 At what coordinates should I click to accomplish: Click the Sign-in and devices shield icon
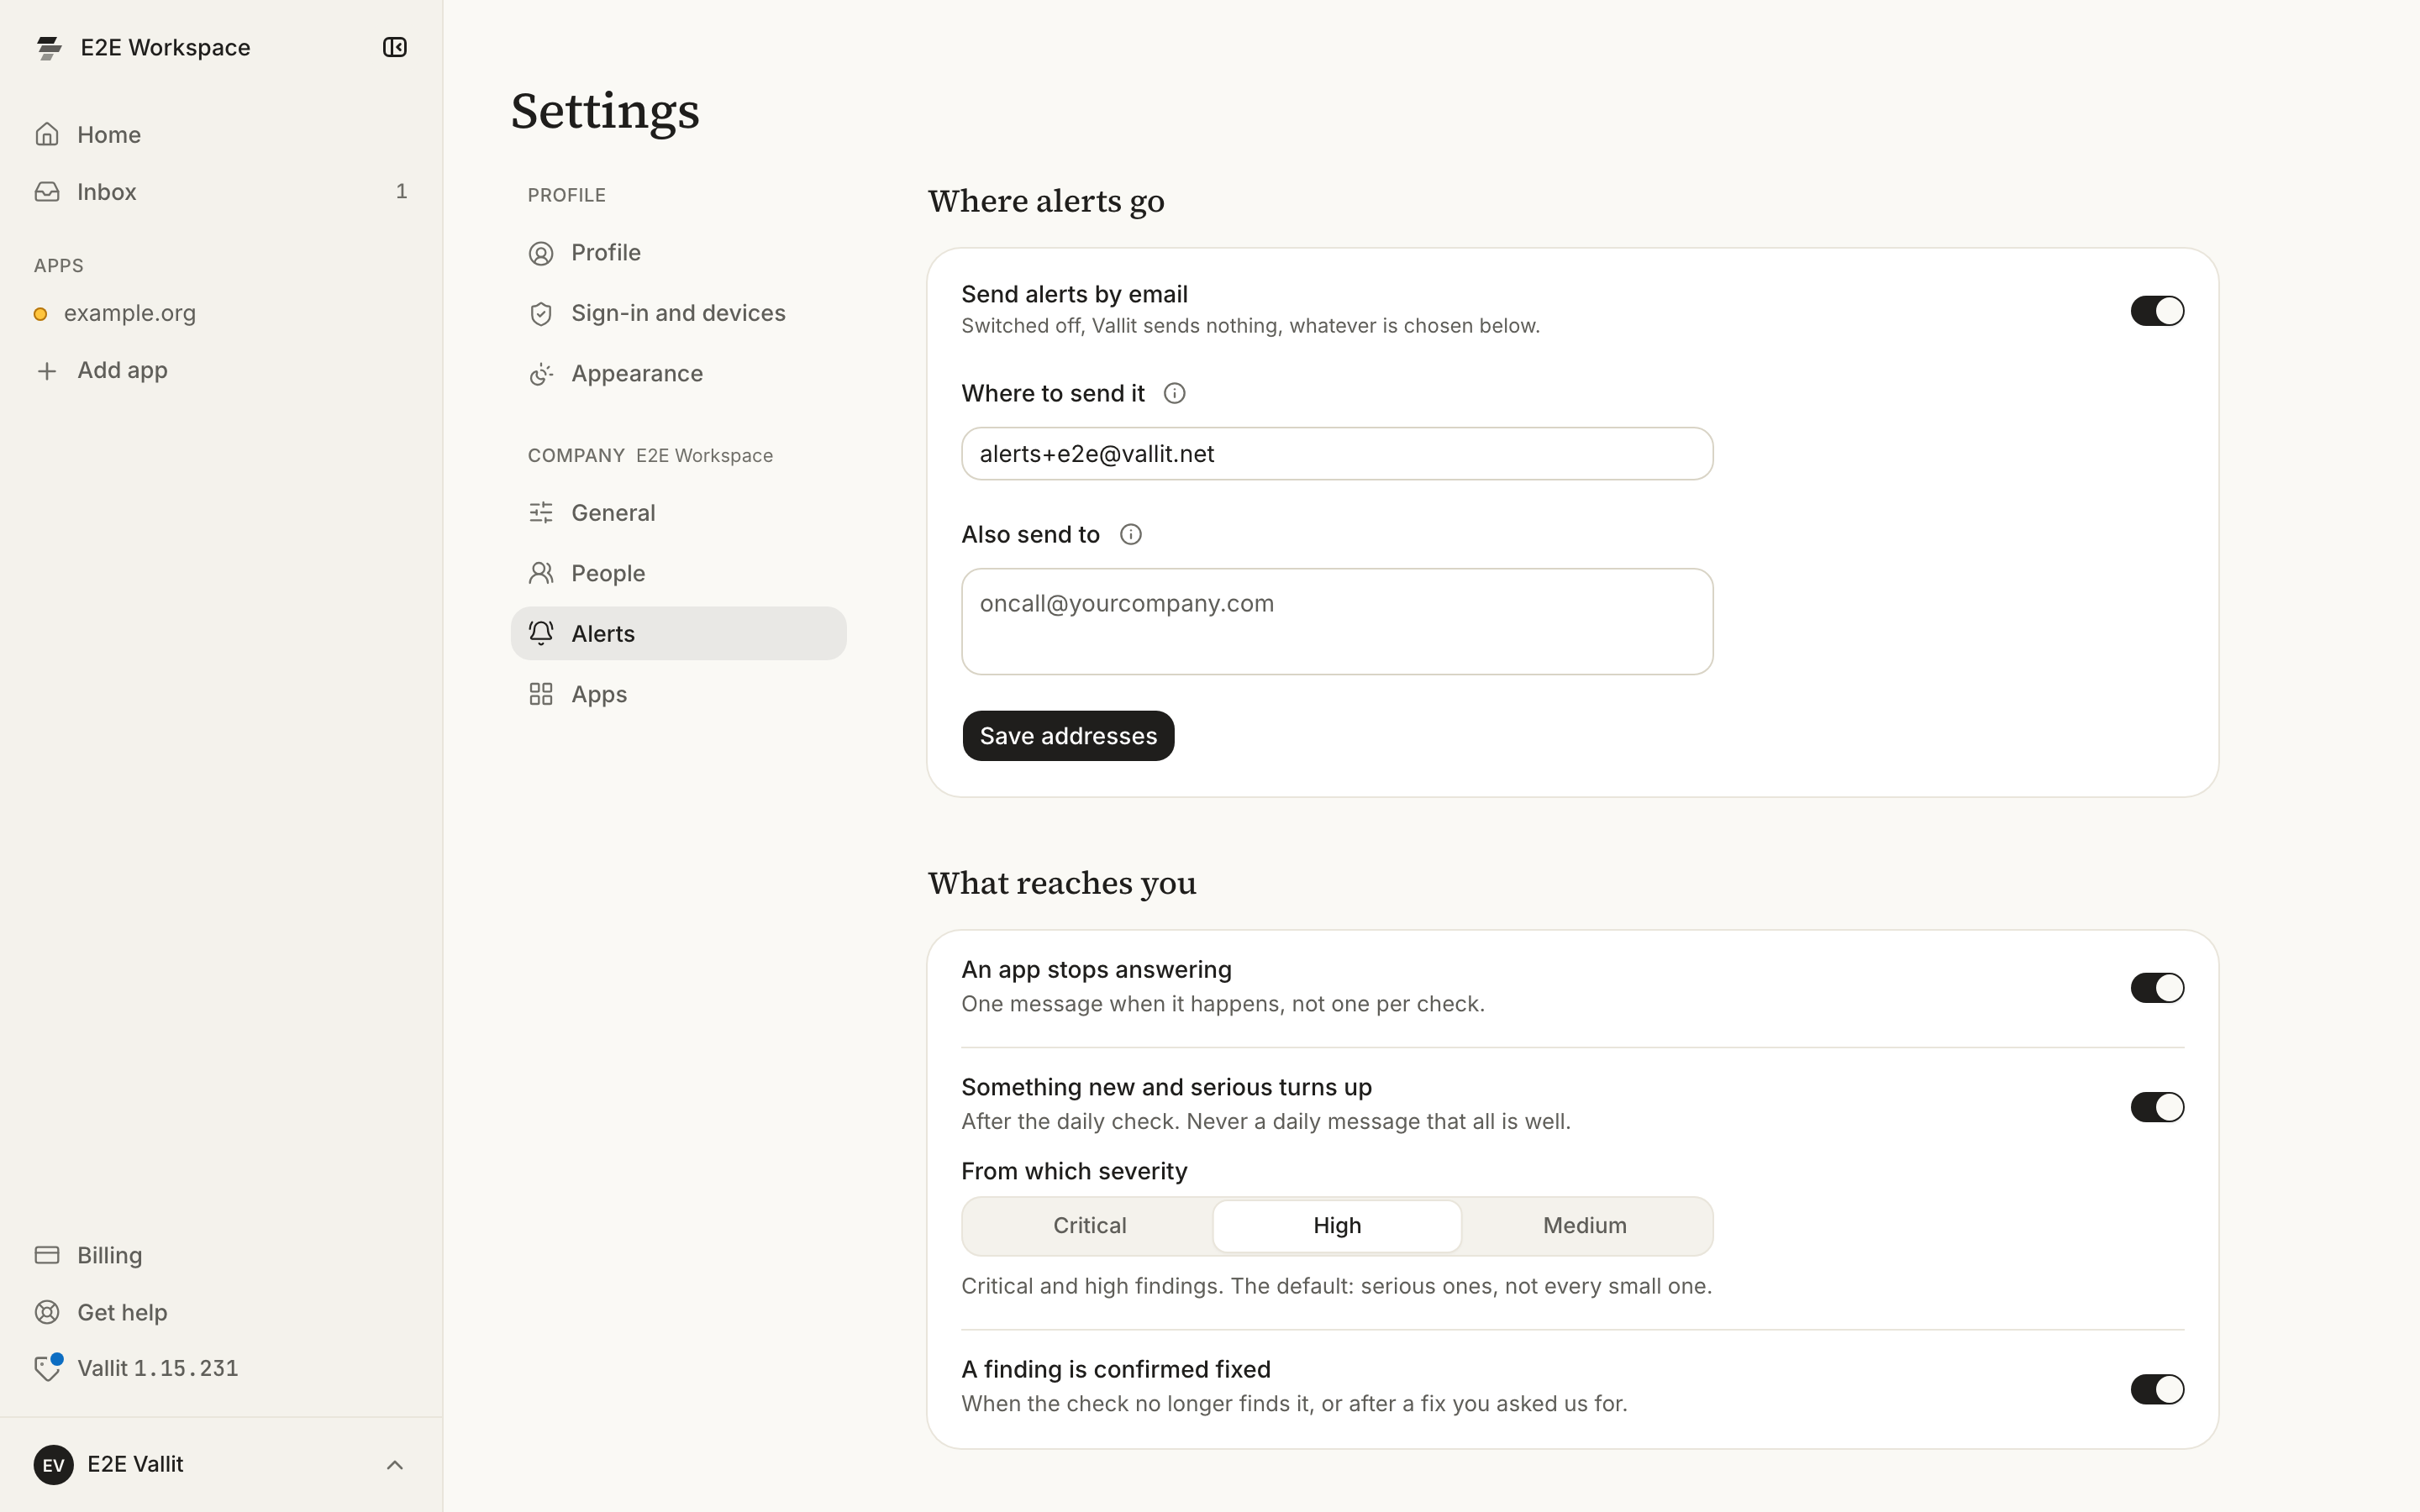pyautogui.click(x=541, y=314)
